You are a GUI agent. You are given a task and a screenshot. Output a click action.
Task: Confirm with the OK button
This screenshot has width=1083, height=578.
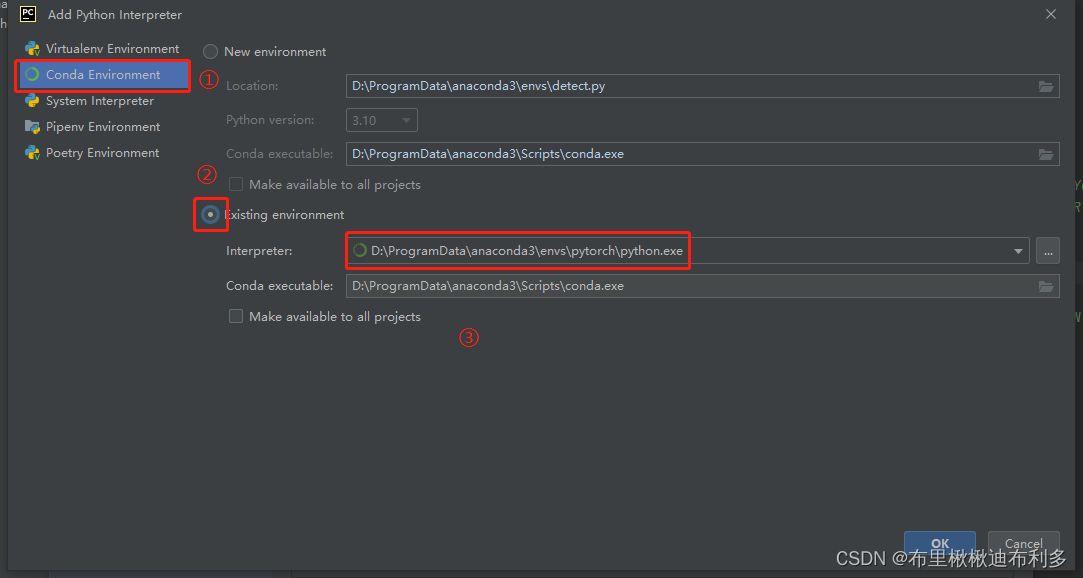[939, 543]
